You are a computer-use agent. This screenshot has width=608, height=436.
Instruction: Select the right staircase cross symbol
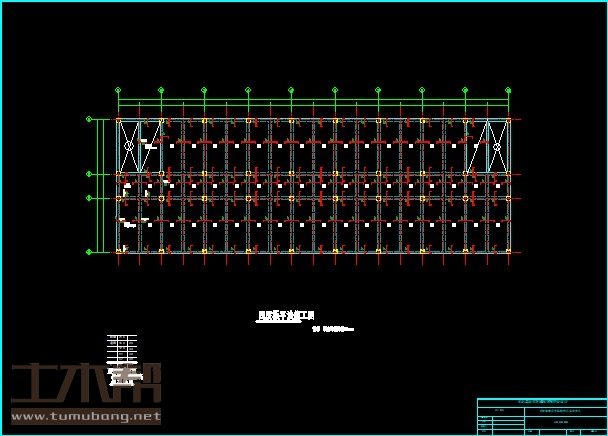coord(497,146)
